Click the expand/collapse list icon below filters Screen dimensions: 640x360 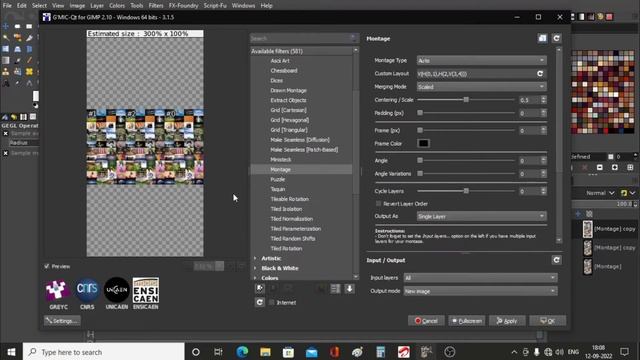(336, 289)
